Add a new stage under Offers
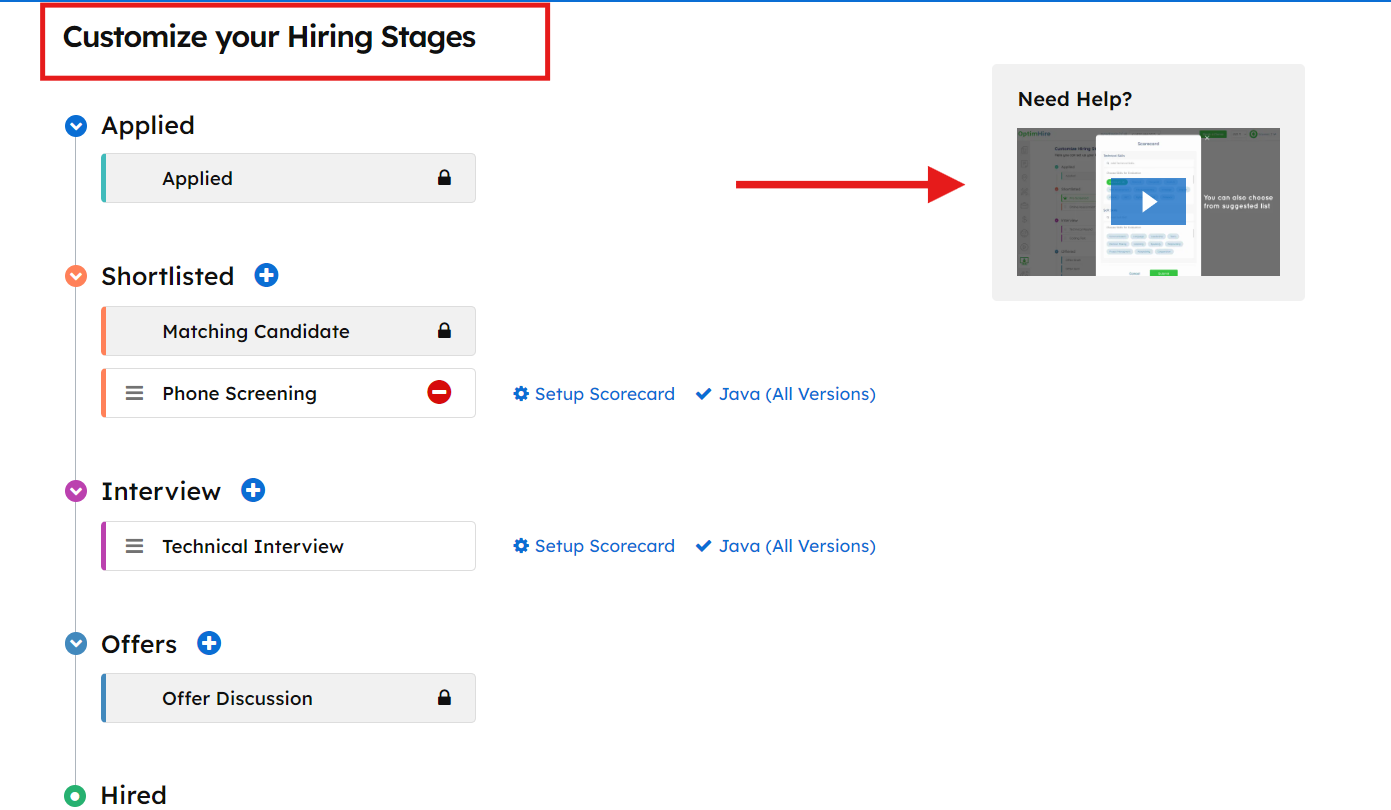The image size is (1391, 810). [x=208, y=643]
